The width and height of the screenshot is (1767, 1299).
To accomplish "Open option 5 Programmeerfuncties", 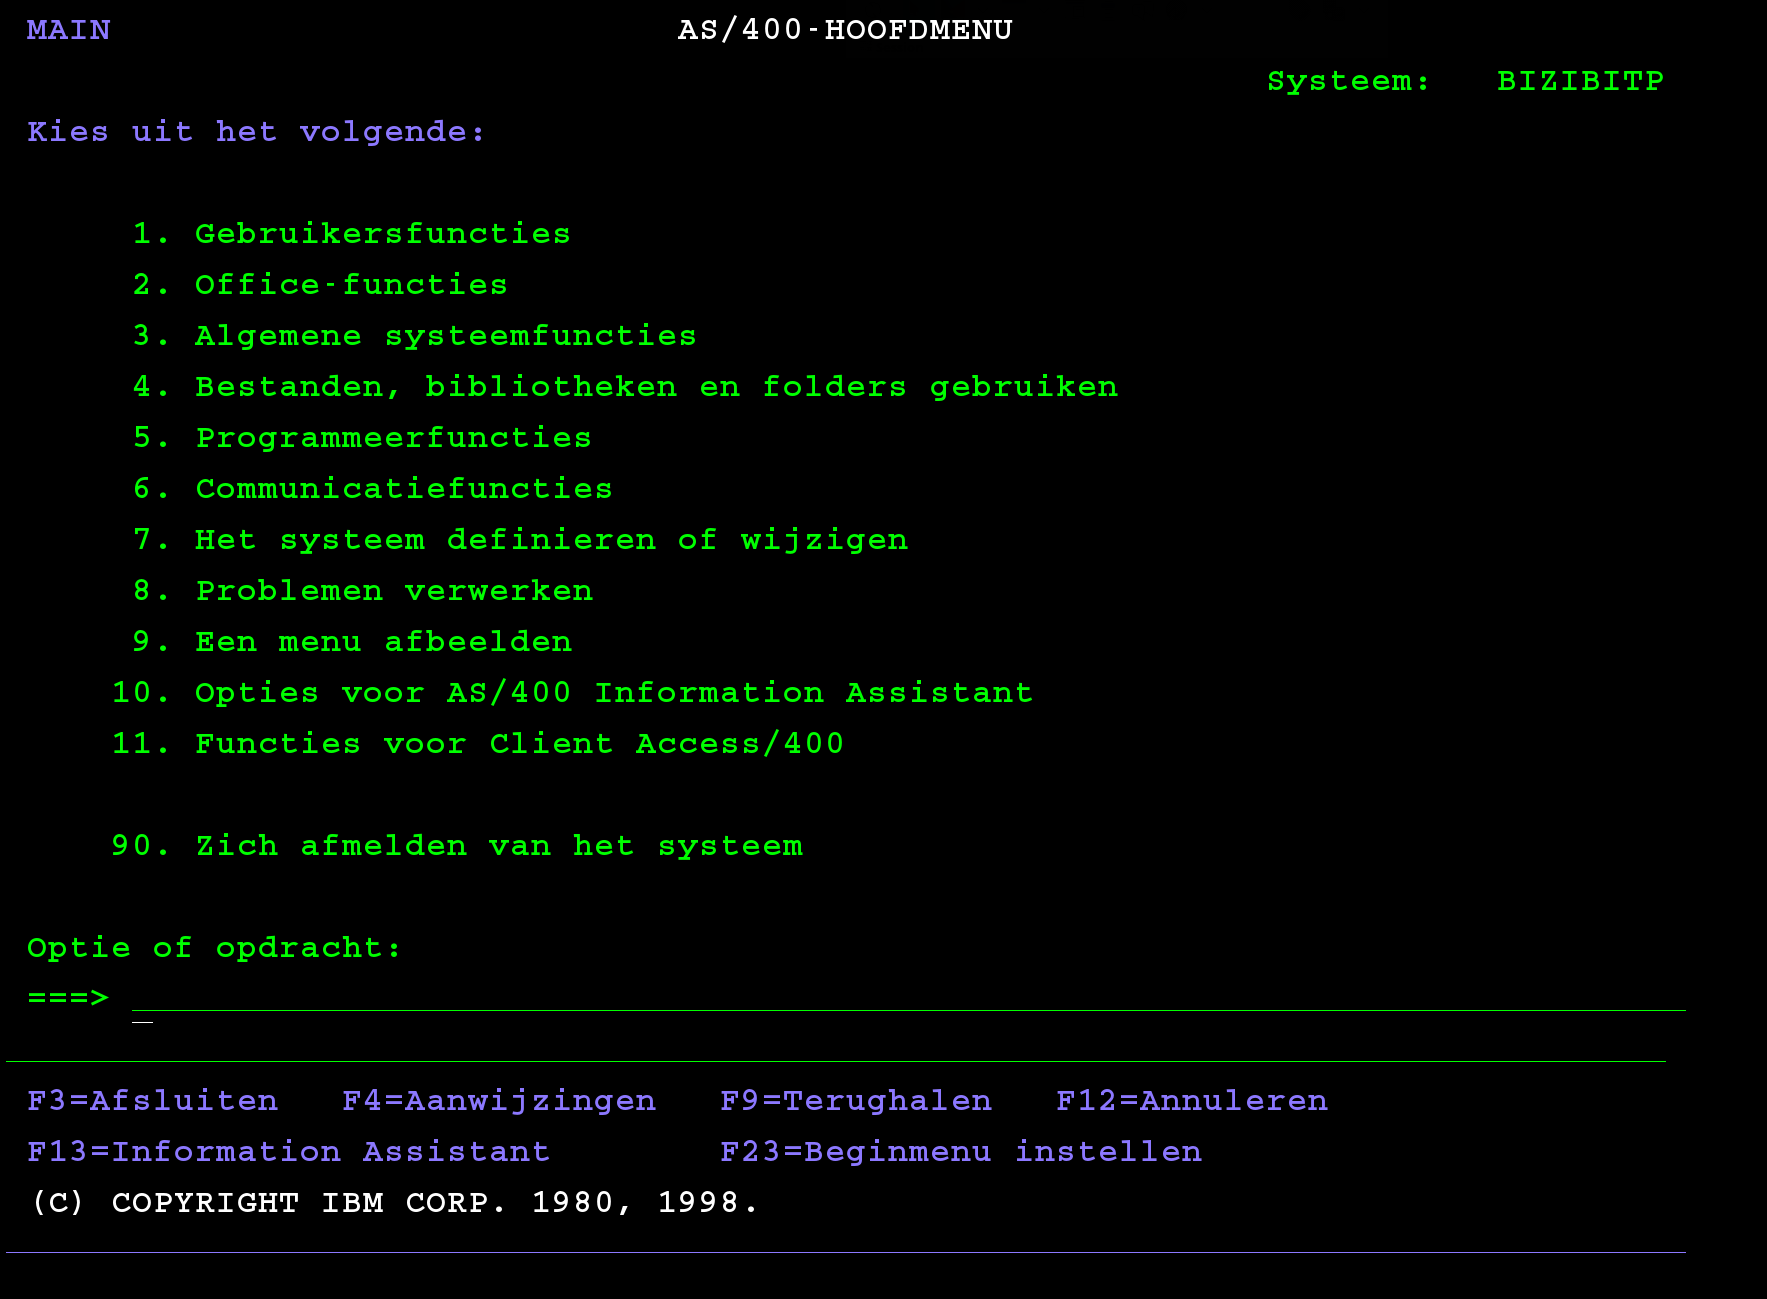I will click(393, 438).
